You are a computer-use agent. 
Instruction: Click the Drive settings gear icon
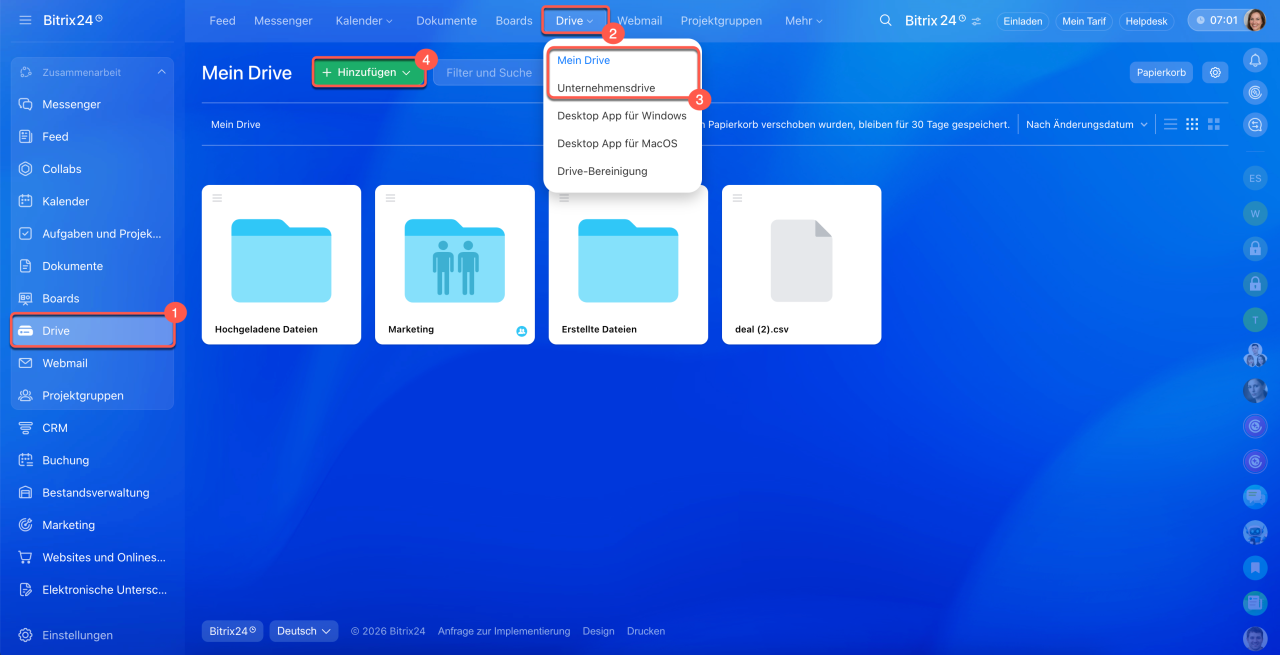[x=1215, y=72]
